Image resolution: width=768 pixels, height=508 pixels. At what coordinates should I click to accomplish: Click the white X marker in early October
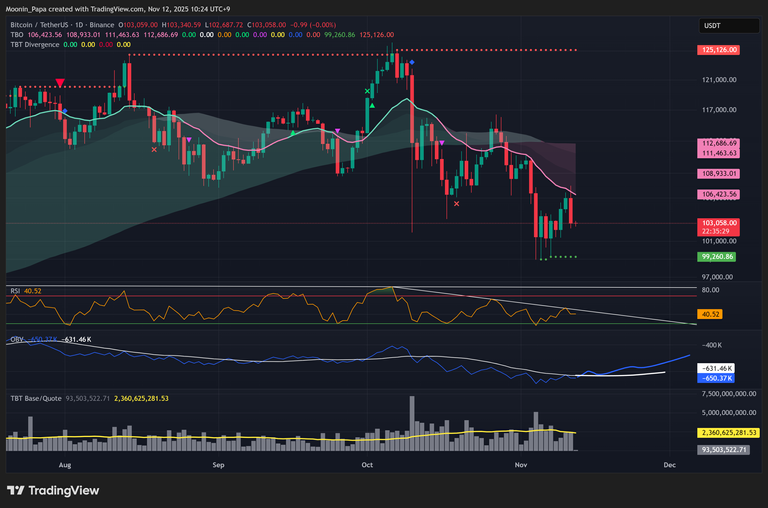pyautogui.click(x=367, y=90)
